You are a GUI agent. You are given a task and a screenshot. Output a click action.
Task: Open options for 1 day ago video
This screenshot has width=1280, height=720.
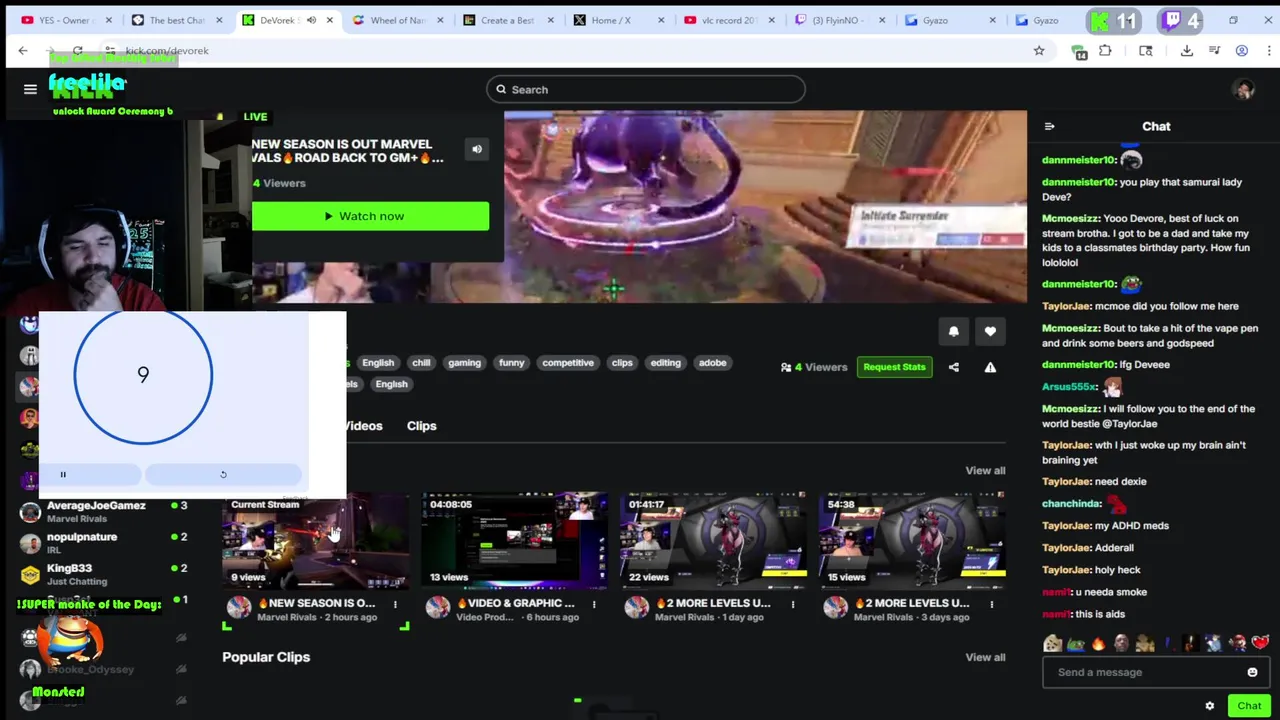tap(793, 604)
